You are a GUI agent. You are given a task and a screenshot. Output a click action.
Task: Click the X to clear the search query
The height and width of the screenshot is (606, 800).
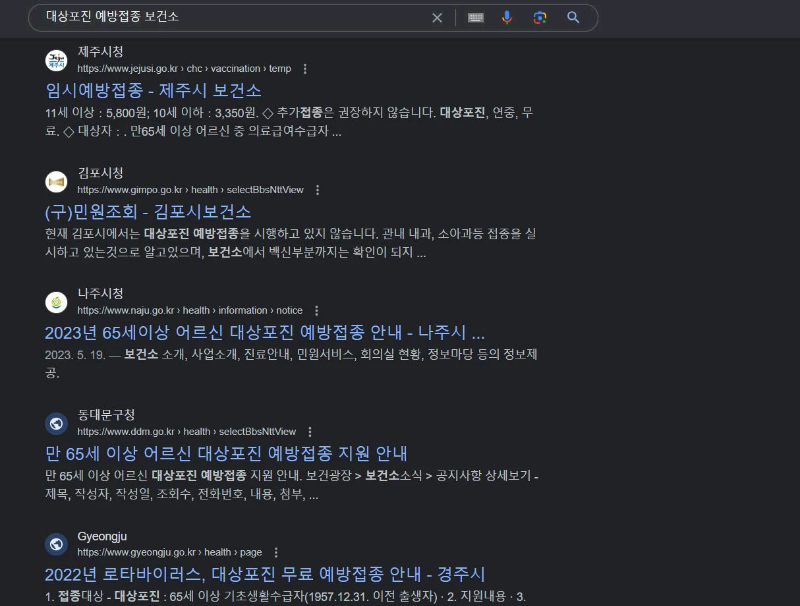(x=437, y=18)
